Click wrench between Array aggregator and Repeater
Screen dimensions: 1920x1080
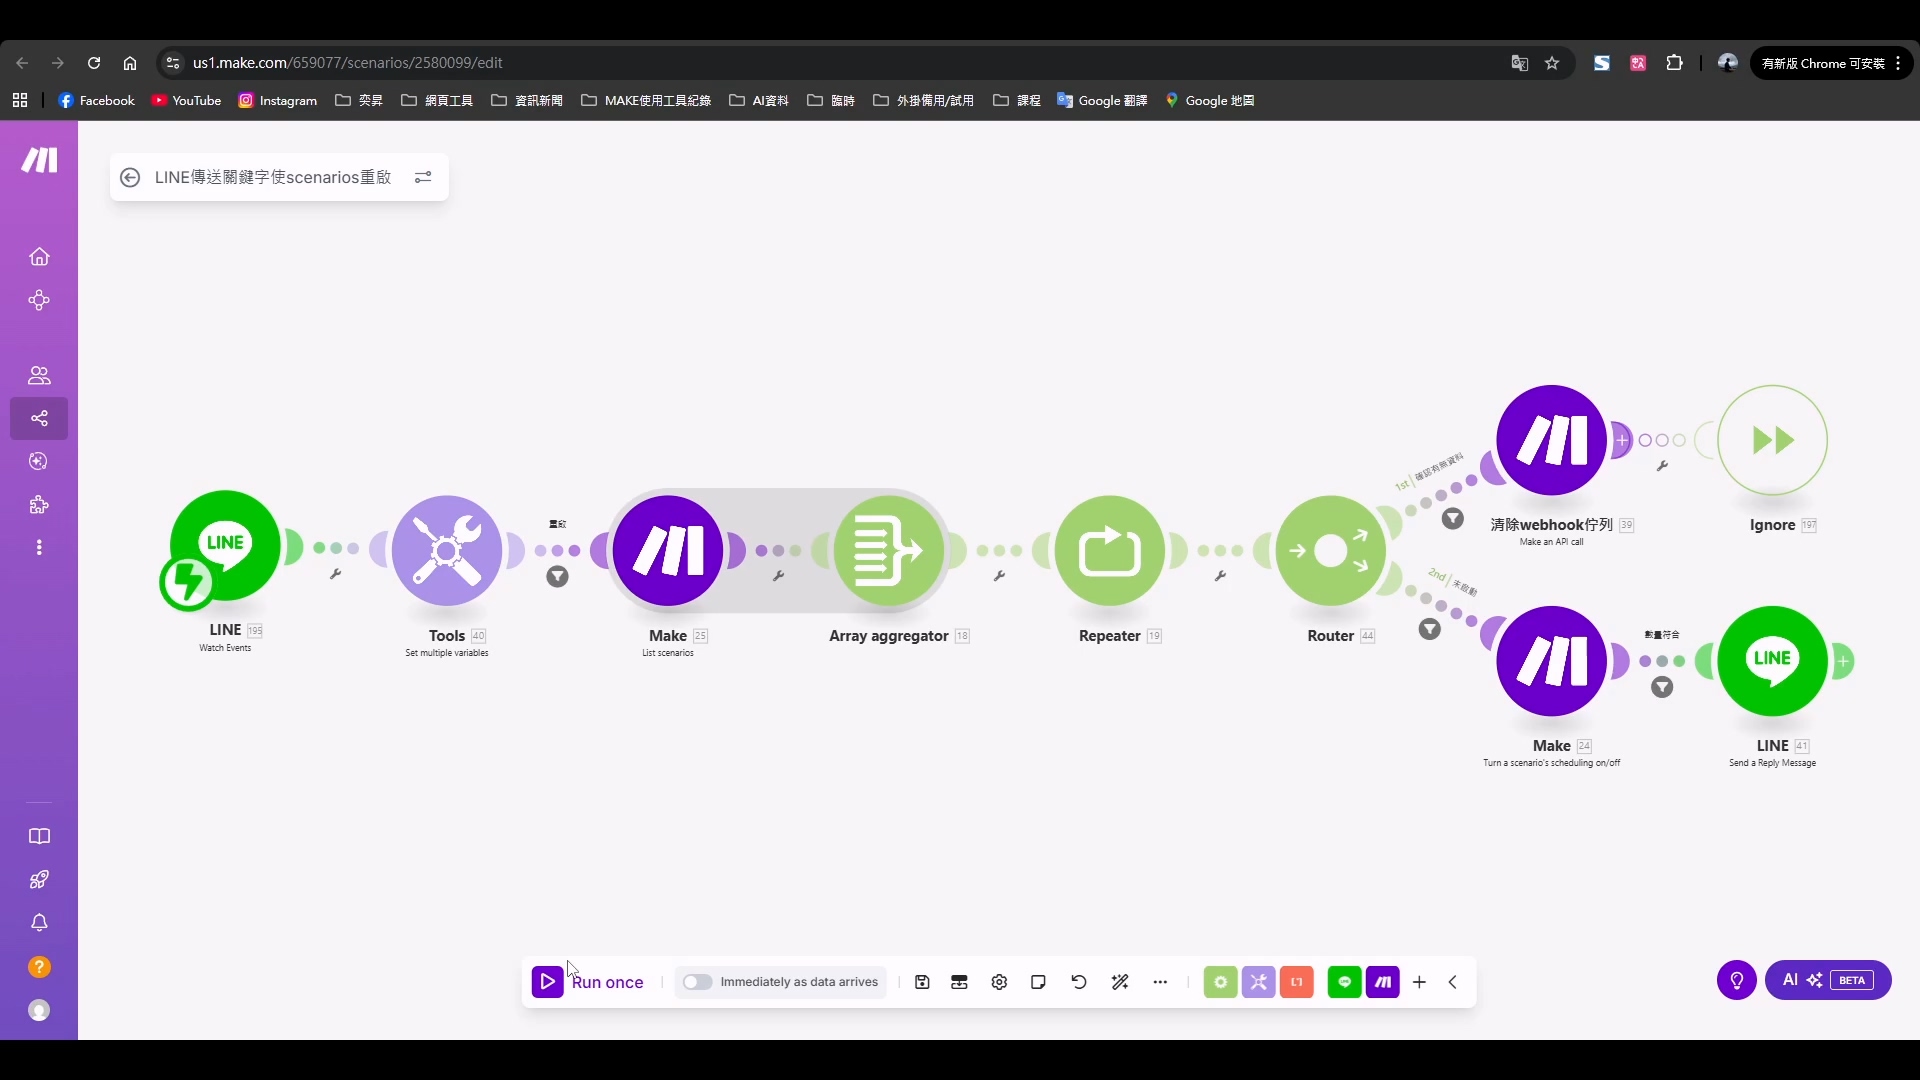pos(999,576)
